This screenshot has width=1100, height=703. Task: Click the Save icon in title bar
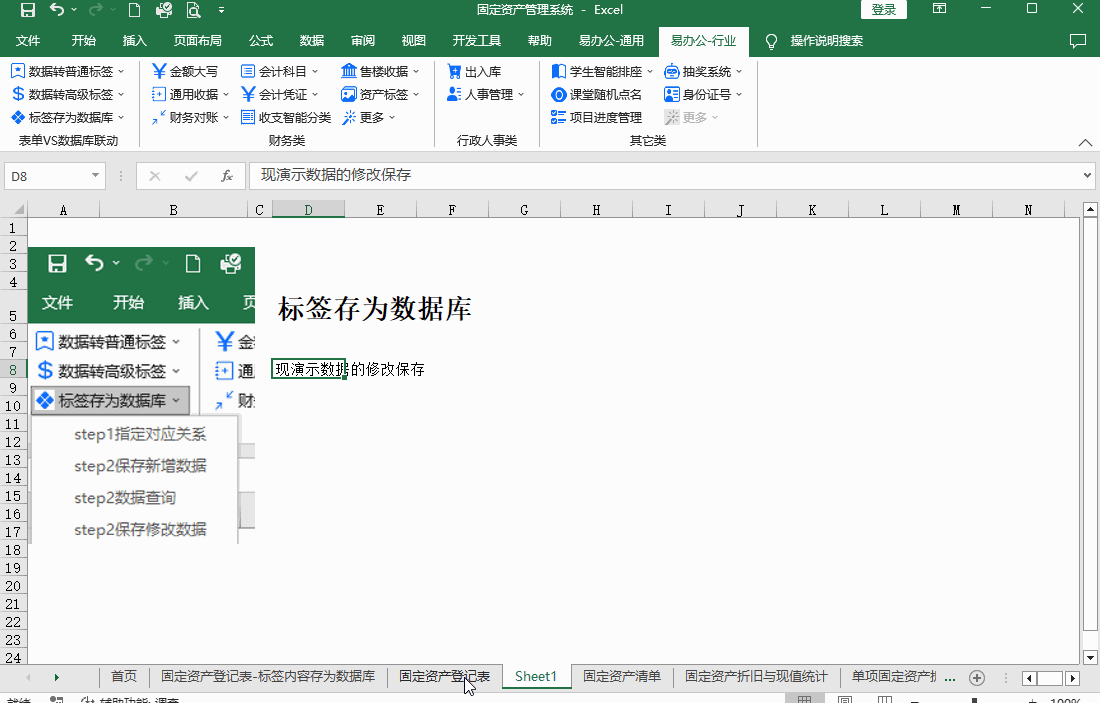click(27, 10)
